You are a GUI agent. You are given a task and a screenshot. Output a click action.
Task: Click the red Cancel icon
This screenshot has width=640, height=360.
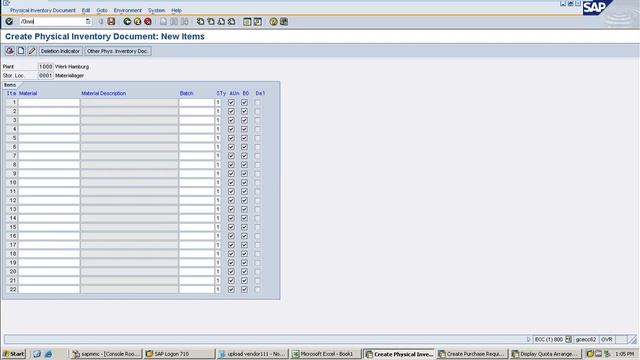[x=148, y=22]
